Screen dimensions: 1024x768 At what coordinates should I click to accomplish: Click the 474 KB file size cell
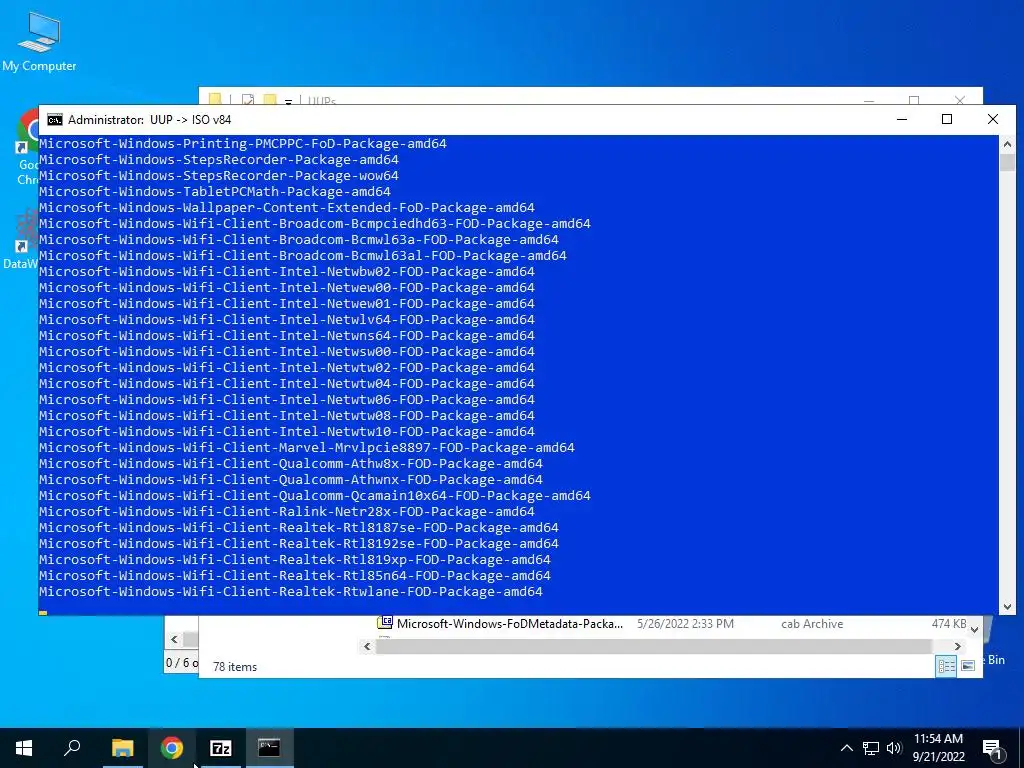tap(949, 624)
